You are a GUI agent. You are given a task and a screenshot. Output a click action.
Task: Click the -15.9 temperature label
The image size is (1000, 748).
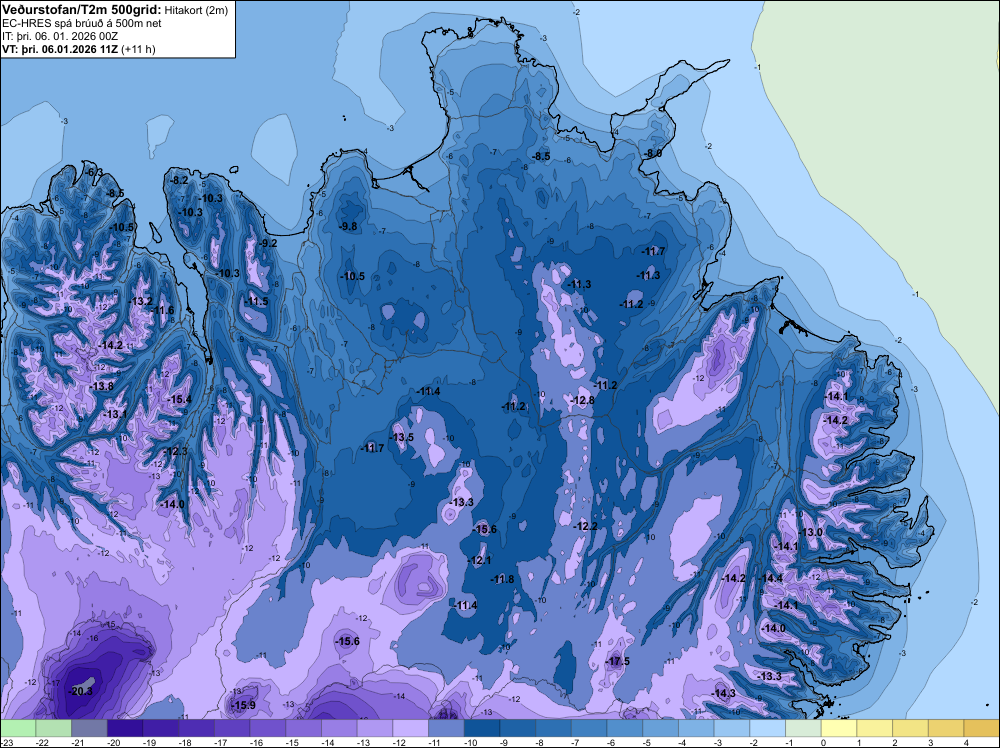click(243, 705)
